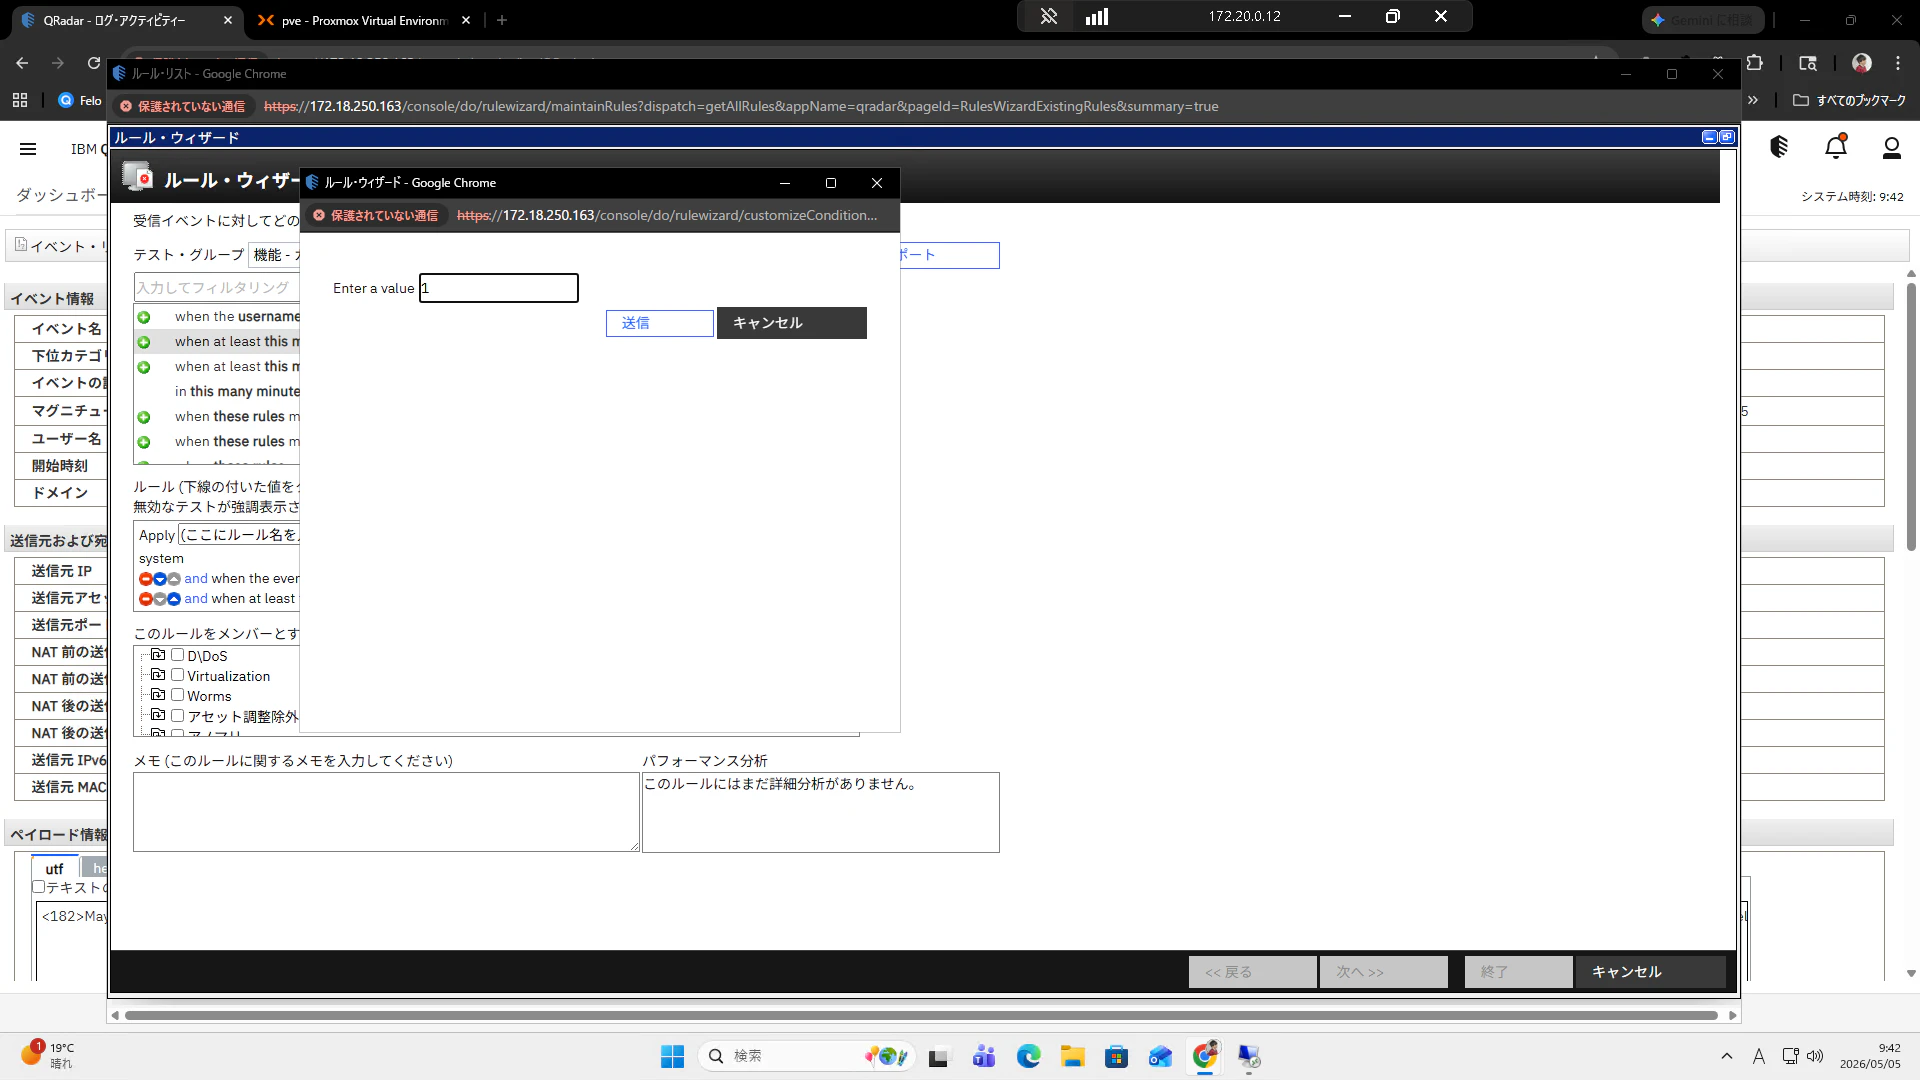The width and height of the screenshot is (1920, 1080).
Task: Switch to the pve Proxmox browser tab
Action: pyautogui.click(x=363, y=20)
